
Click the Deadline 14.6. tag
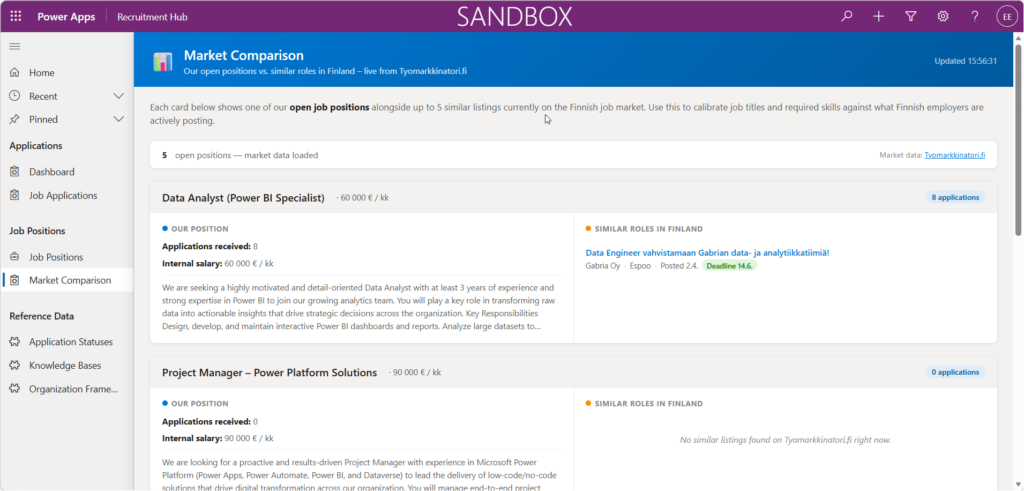coord(729,266)
